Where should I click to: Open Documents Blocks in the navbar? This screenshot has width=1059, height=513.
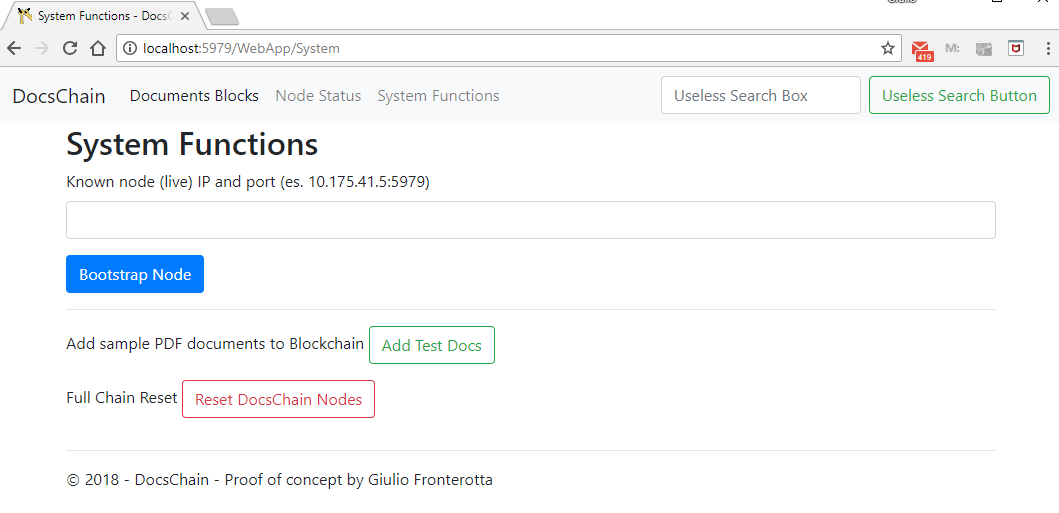click(x=194, y=96)
